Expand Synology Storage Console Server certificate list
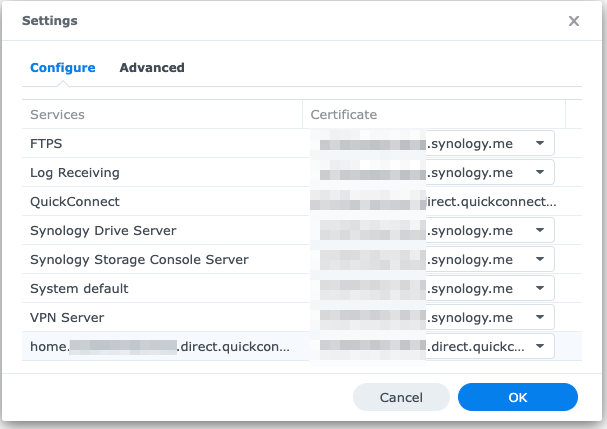Screen dimensions: 607x429 pyautogui.click(x=540, y=259)
